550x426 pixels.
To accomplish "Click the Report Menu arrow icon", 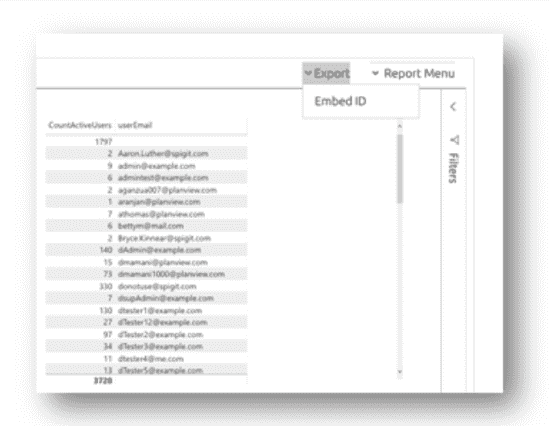I will point(375,73).
